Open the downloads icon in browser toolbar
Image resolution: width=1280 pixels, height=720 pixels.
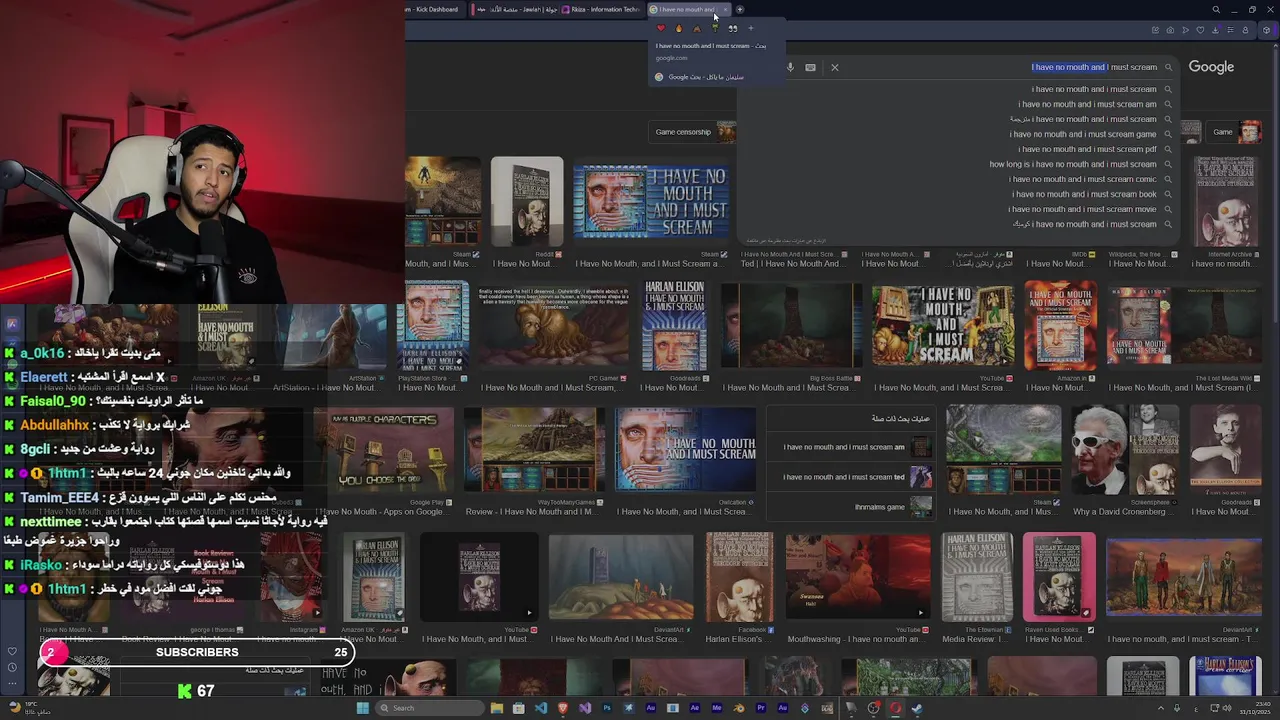pos(1215,30)
